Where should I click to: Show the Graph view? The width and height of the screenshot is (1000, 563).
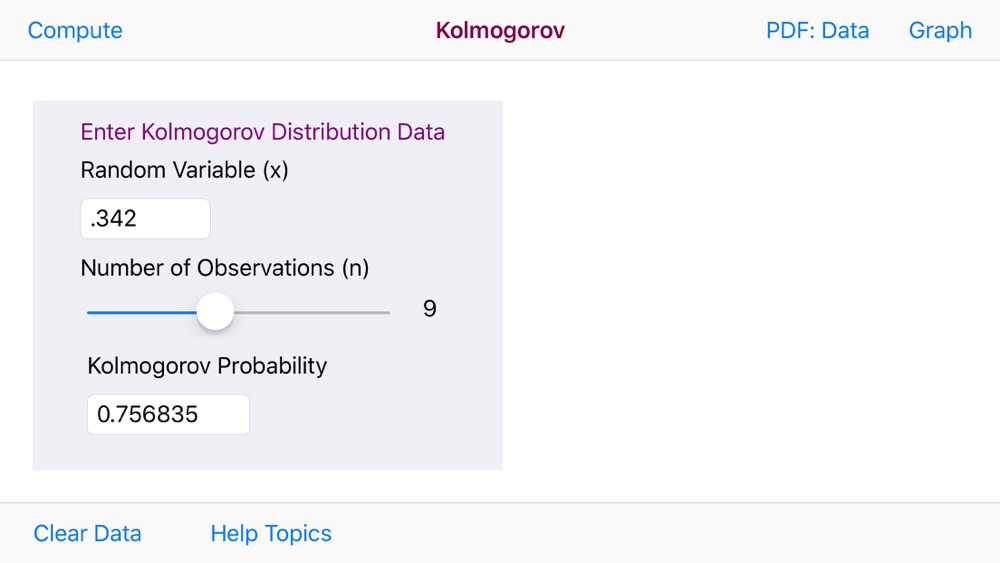tap(940, 31)
